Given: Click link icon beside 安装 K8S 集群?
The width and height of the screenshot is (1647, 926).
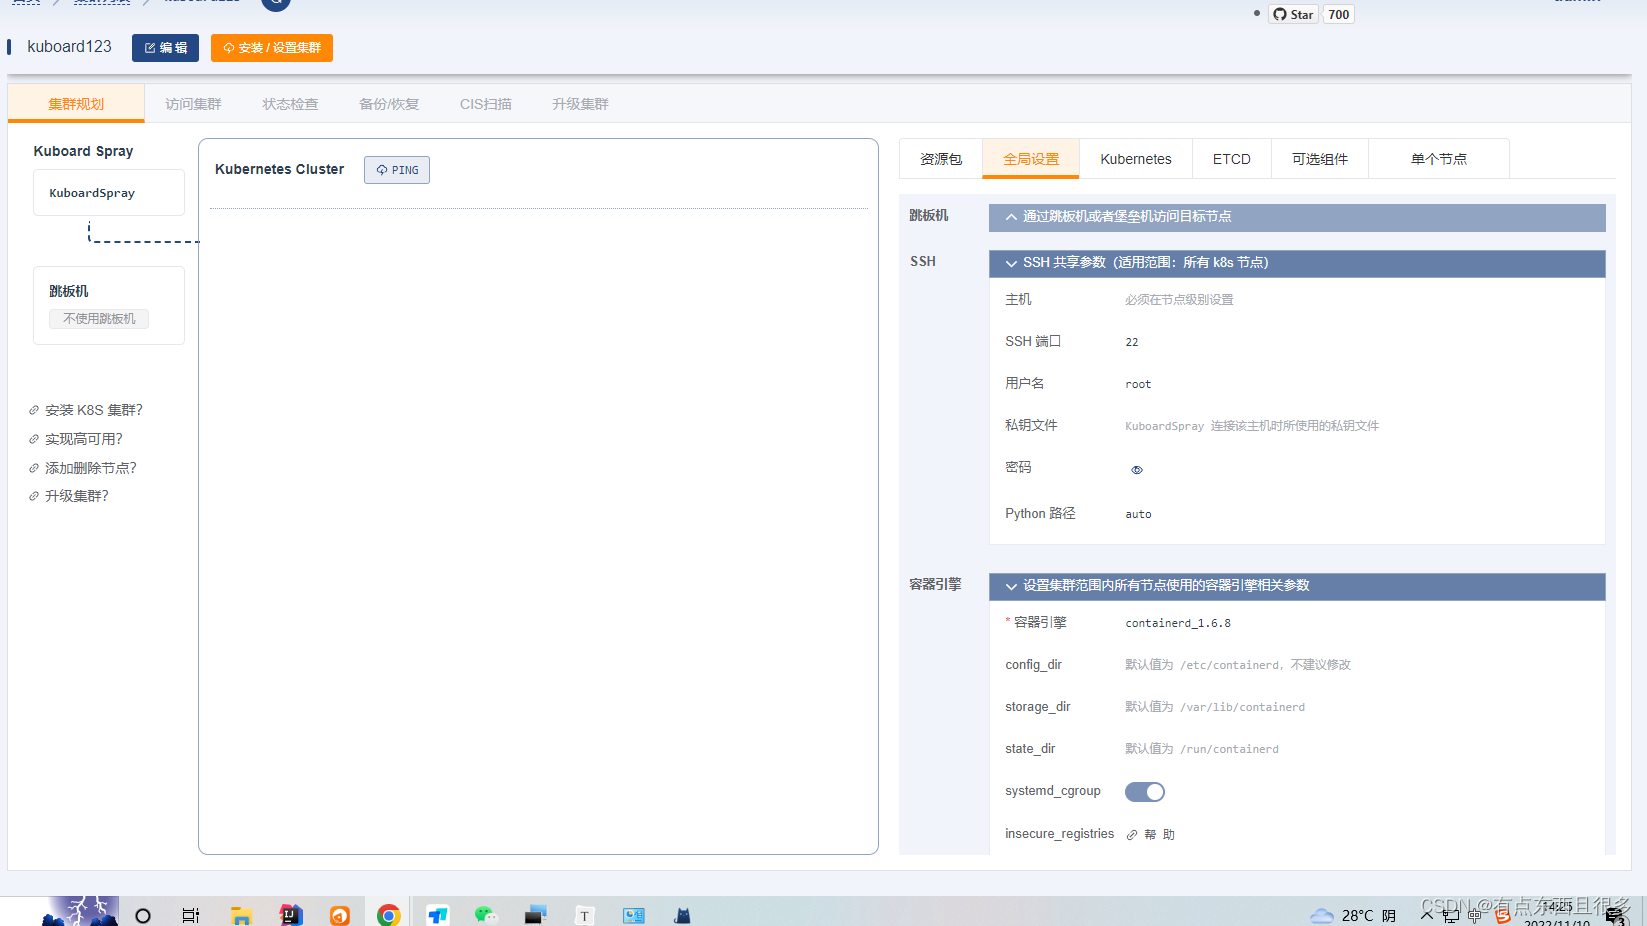Looking at the screenshot, I should click(34, 410).
